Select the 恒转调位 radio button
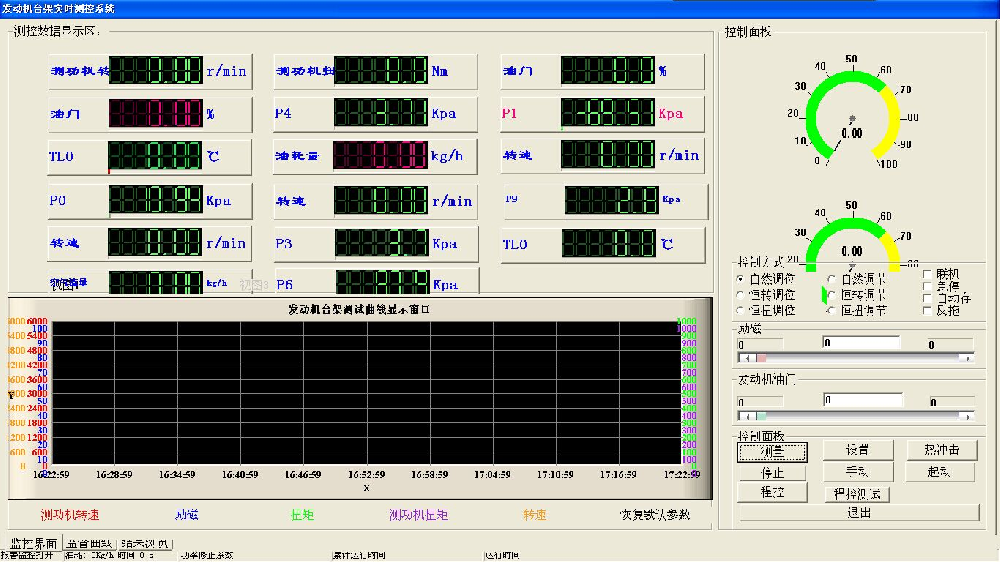Screen dimensions: 1000x562 (x=740, y=295)
